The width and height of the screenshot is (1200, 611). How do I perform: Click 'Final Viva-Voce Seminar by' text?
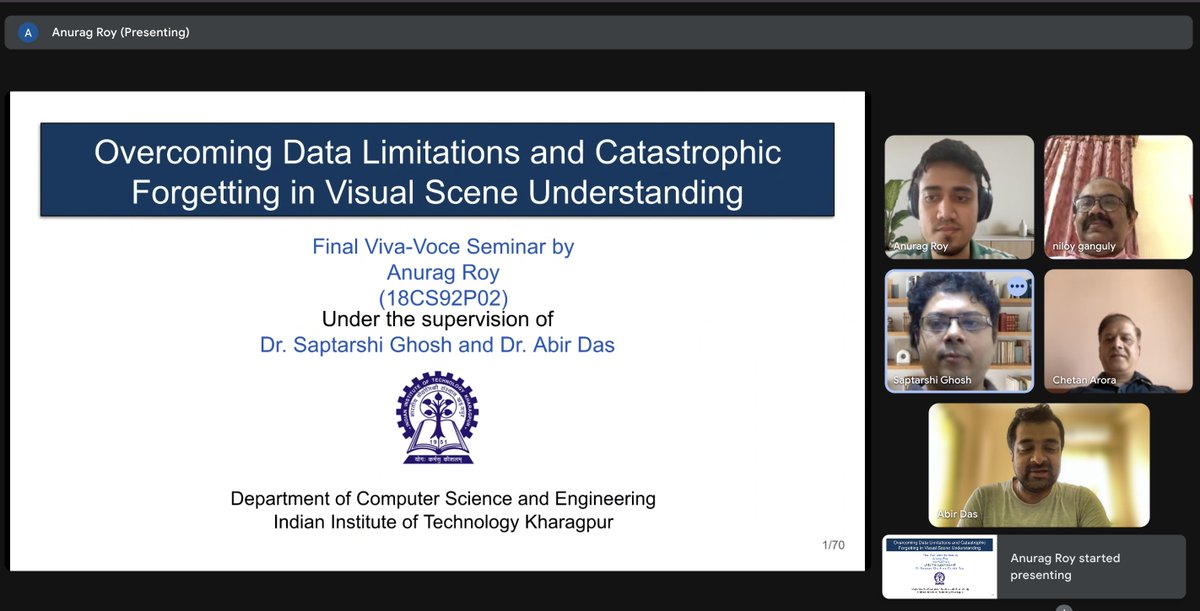tap(443, 246)
